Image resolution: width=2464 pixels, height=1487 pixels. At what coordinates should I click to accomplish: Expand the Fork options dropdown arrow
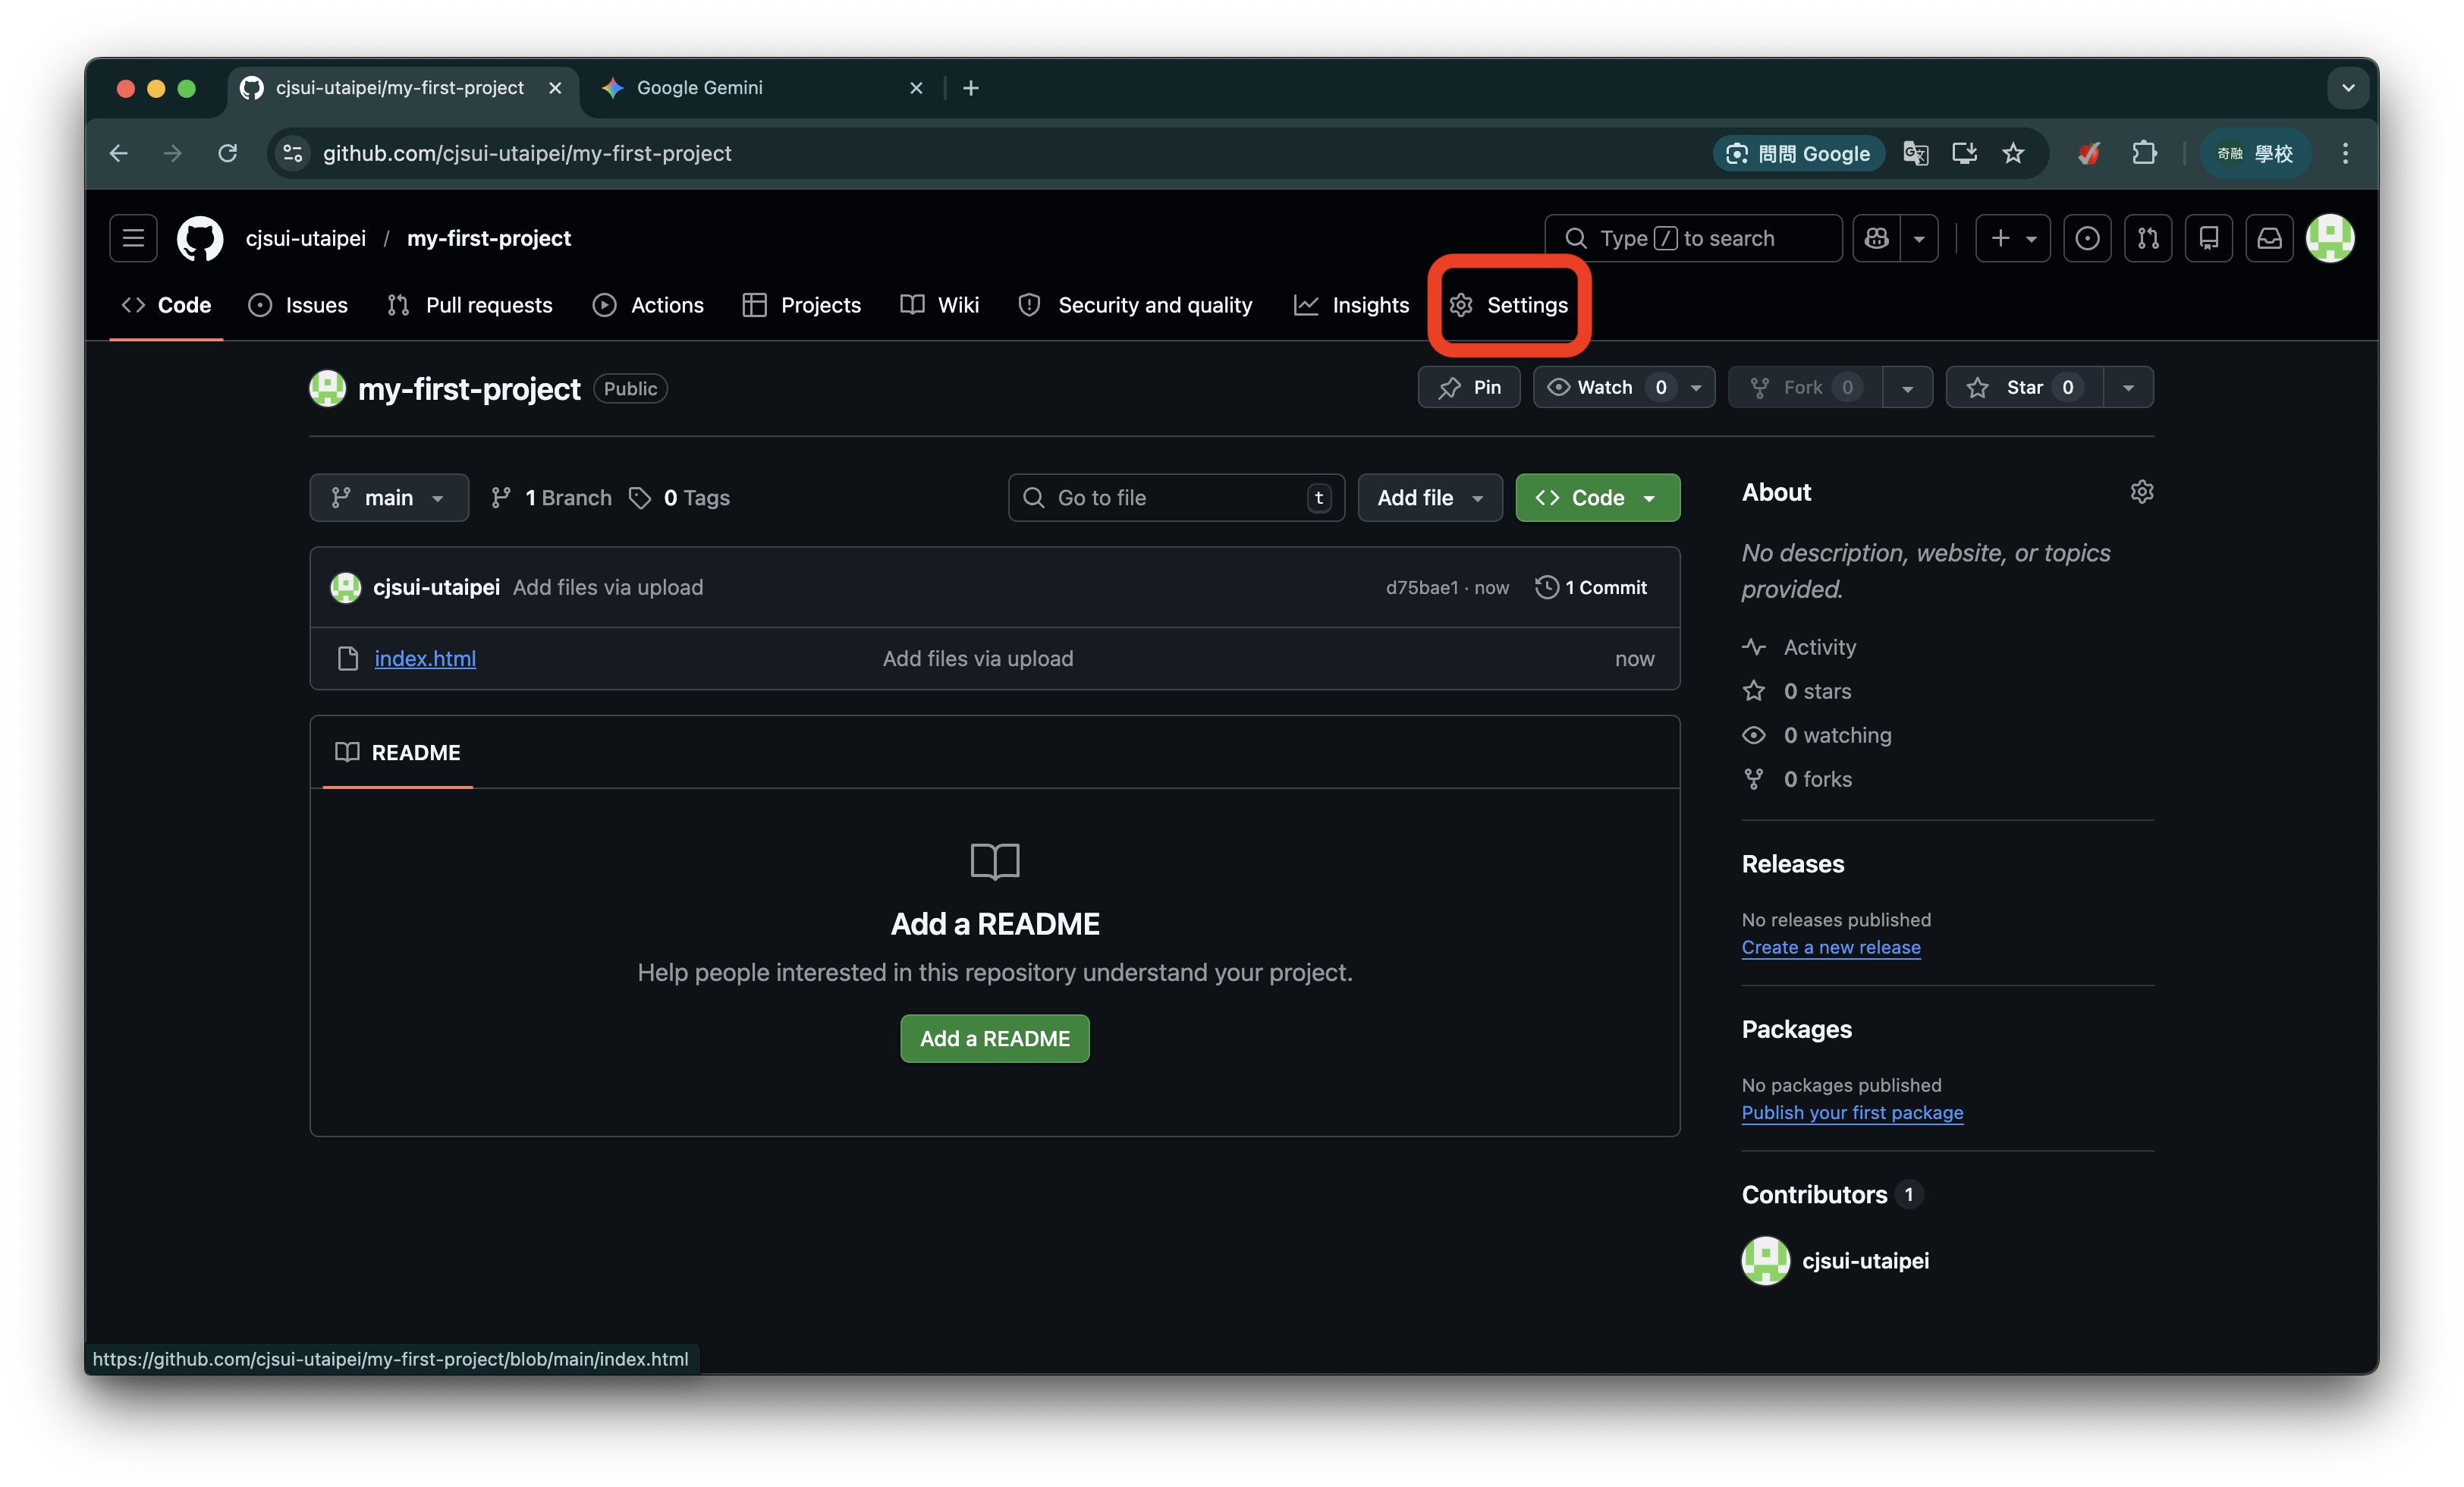tap(1907, 387)
